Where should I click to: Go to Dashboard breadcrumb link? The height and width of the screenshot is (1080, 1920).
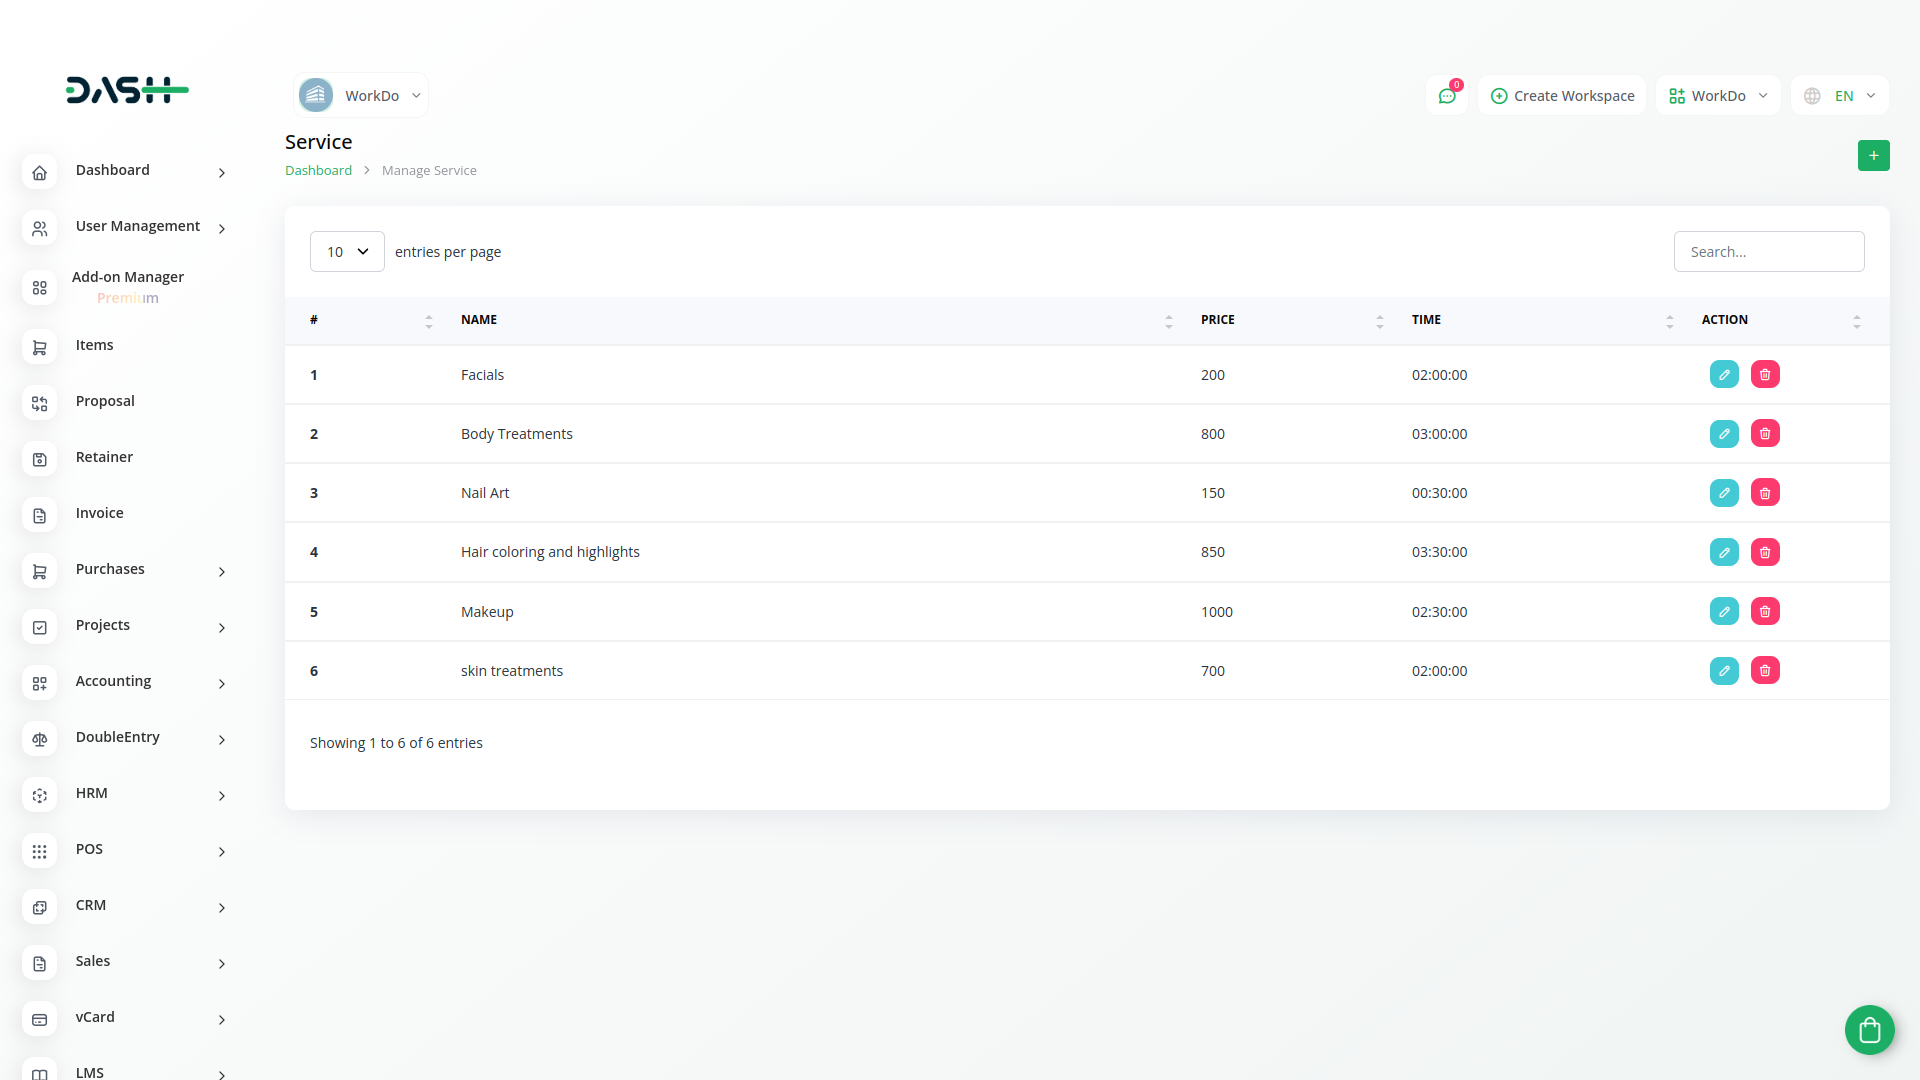(x=318, y=171)
